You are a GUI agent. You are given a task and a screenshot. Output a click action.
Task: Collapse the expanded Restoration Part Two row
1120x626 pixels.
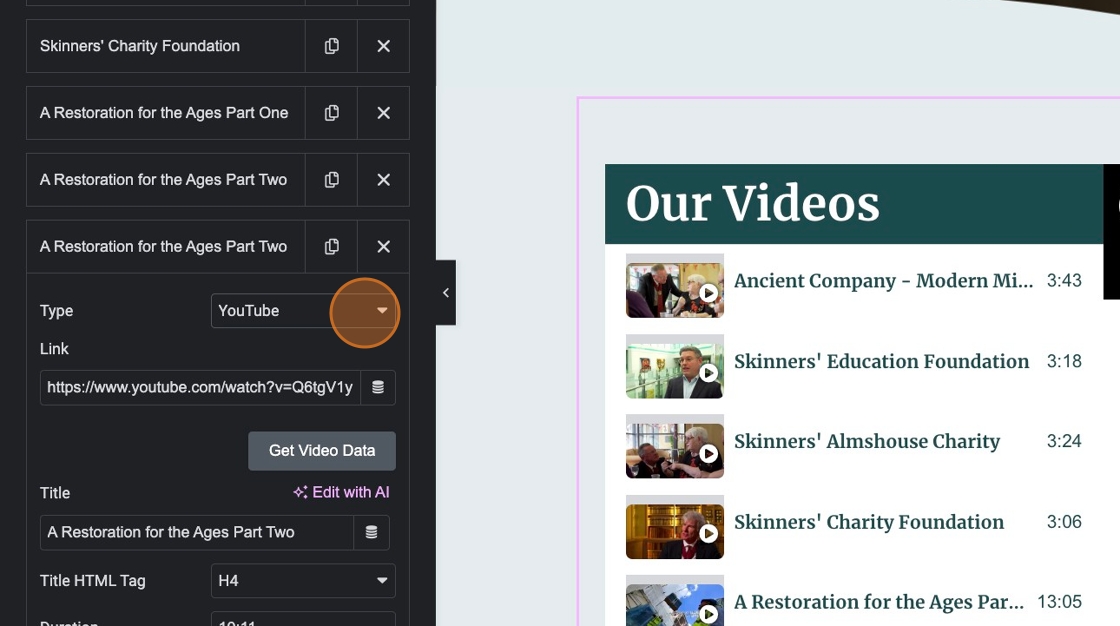[166, 247]
